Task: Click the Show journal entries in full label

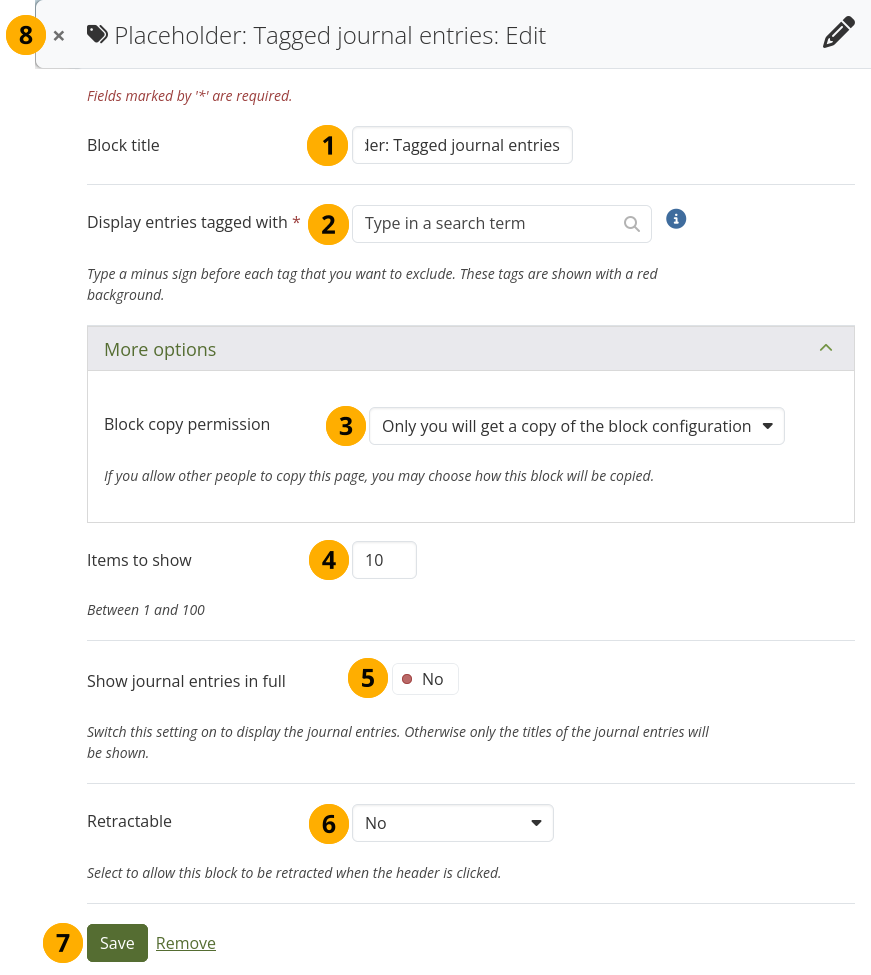Action: [x=186, y=681]
